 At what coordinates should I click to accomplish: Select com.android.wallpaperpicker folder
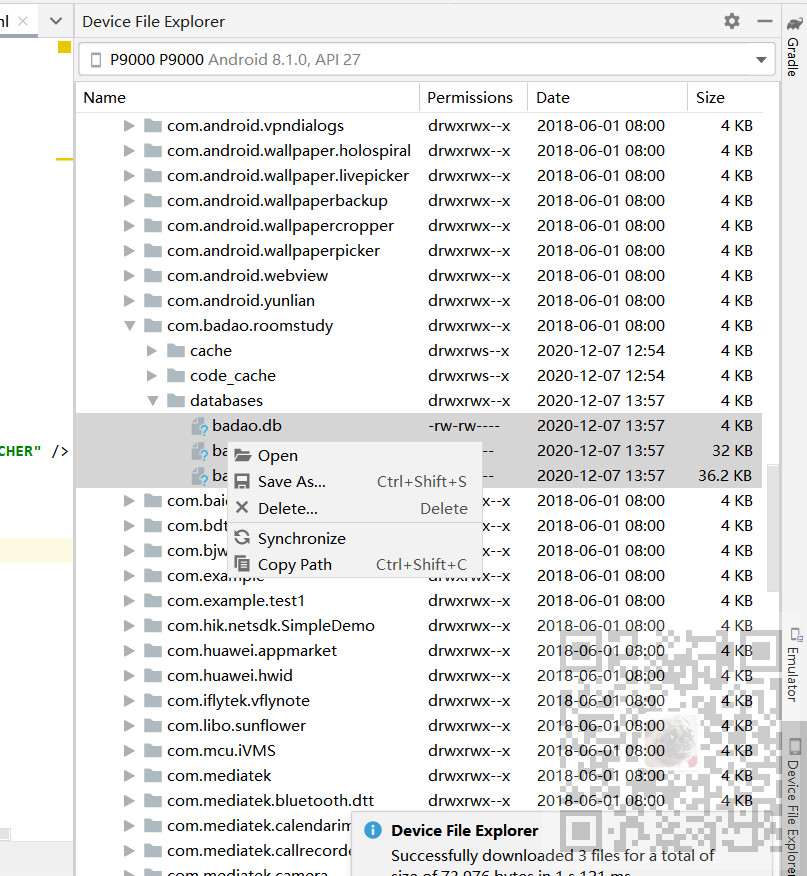click(x=273, y=251)
